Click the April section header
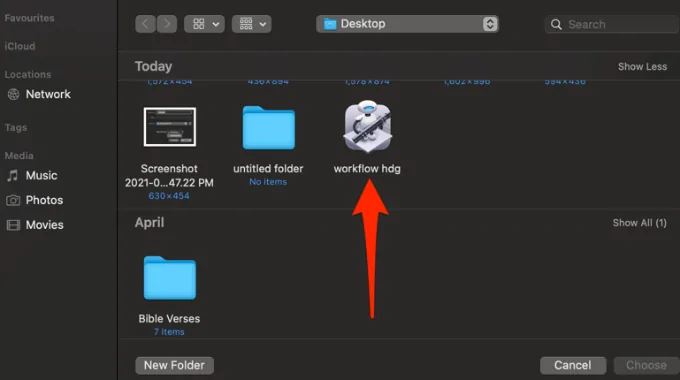 149,223
